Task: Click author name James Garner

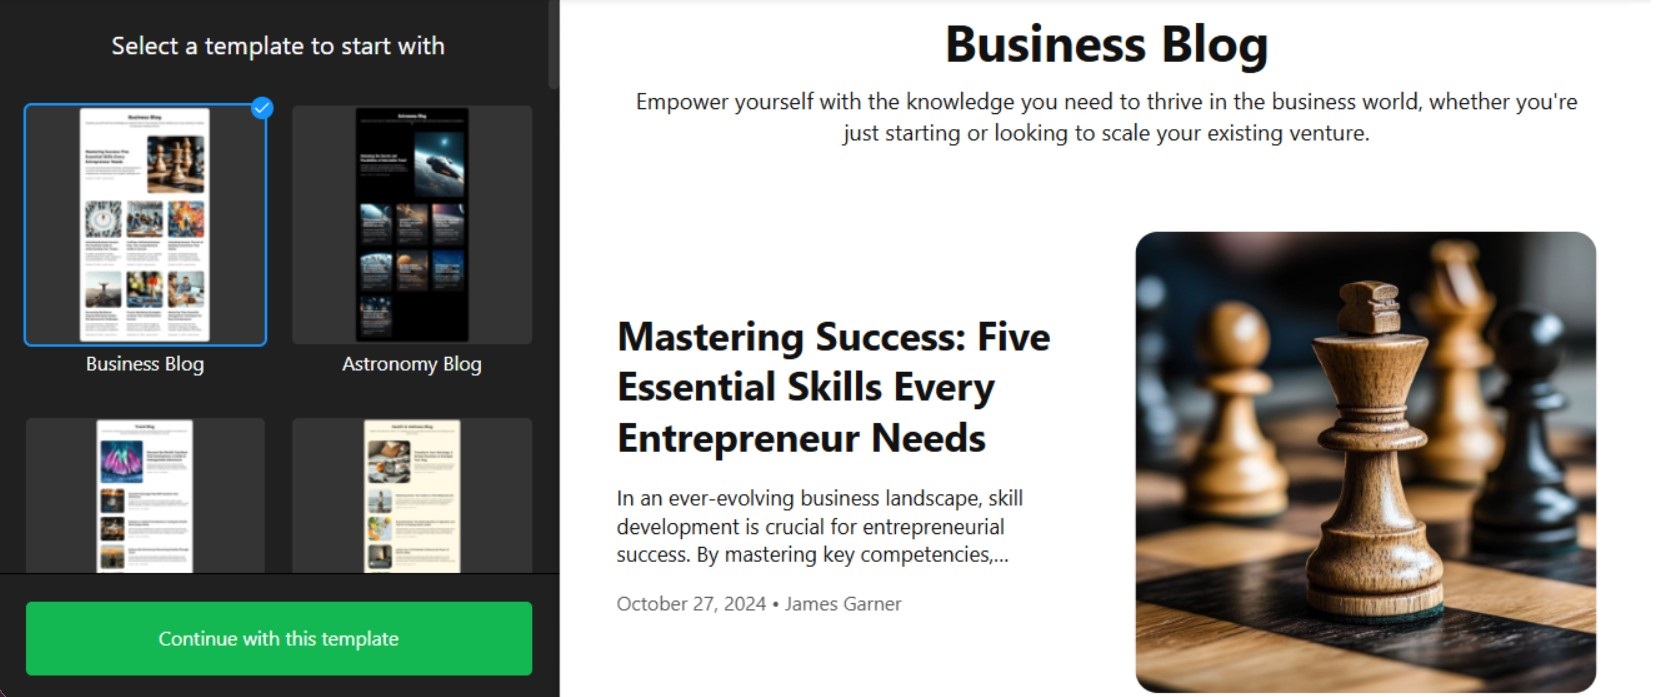Action: 845,603
